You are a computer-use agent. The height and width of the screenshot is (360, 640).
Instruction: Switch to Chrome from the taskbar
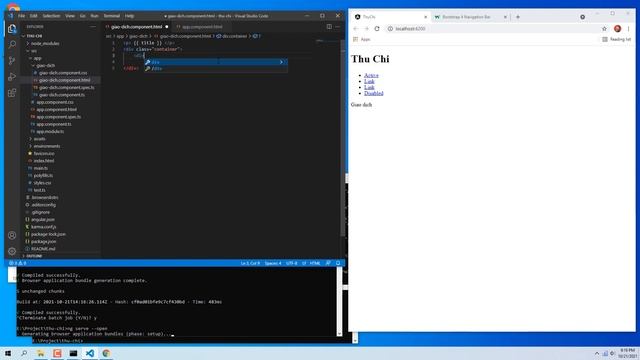pos(106,353)
